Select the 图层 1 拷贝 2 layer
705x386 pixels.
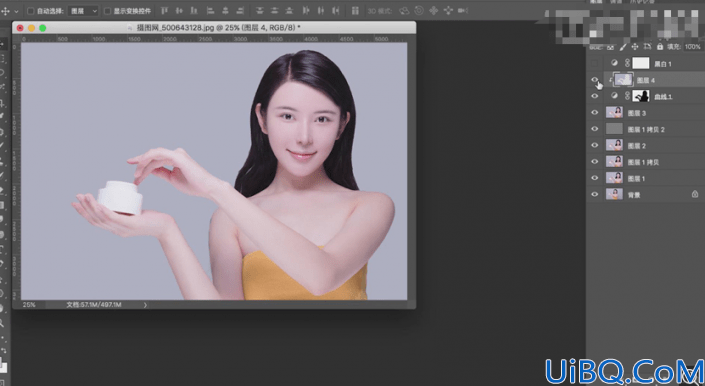tap(646, 129)
